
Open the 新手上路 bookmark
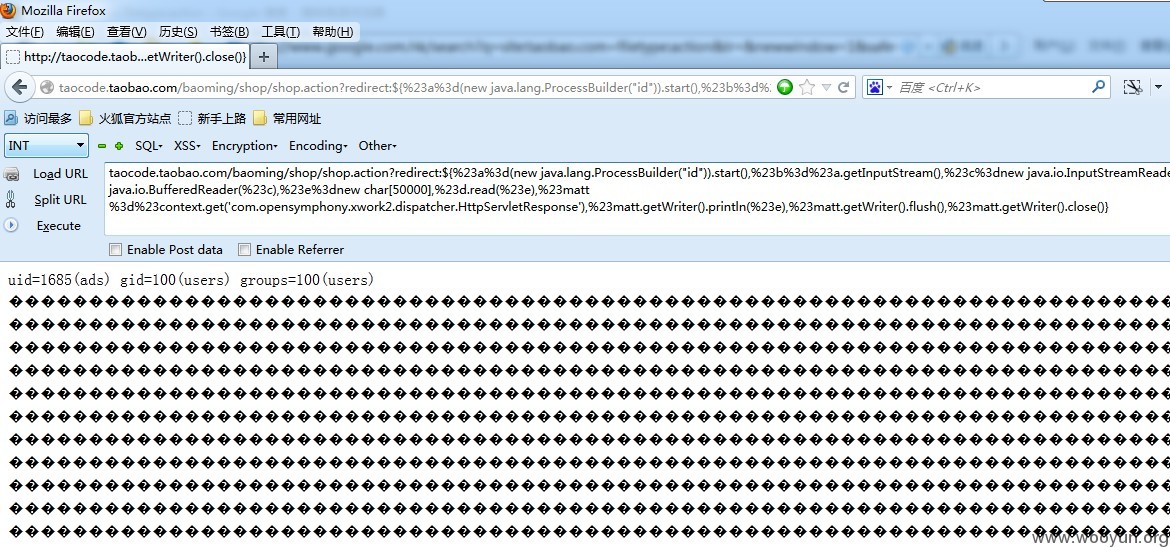pyautogui.click(x=212, y=118)
